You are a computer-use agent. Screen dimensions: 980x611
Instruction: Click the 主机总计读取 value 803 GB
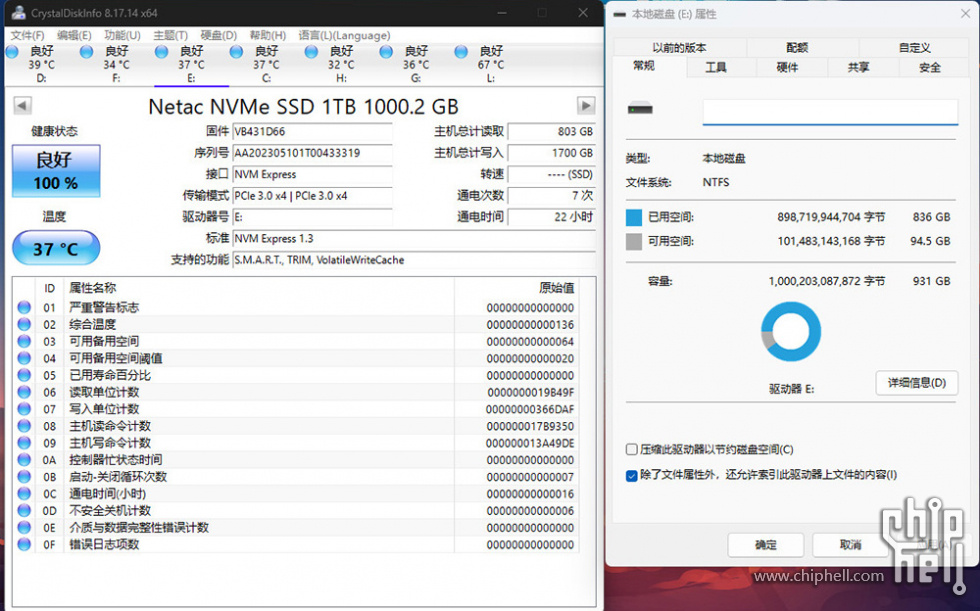(551, 132)
